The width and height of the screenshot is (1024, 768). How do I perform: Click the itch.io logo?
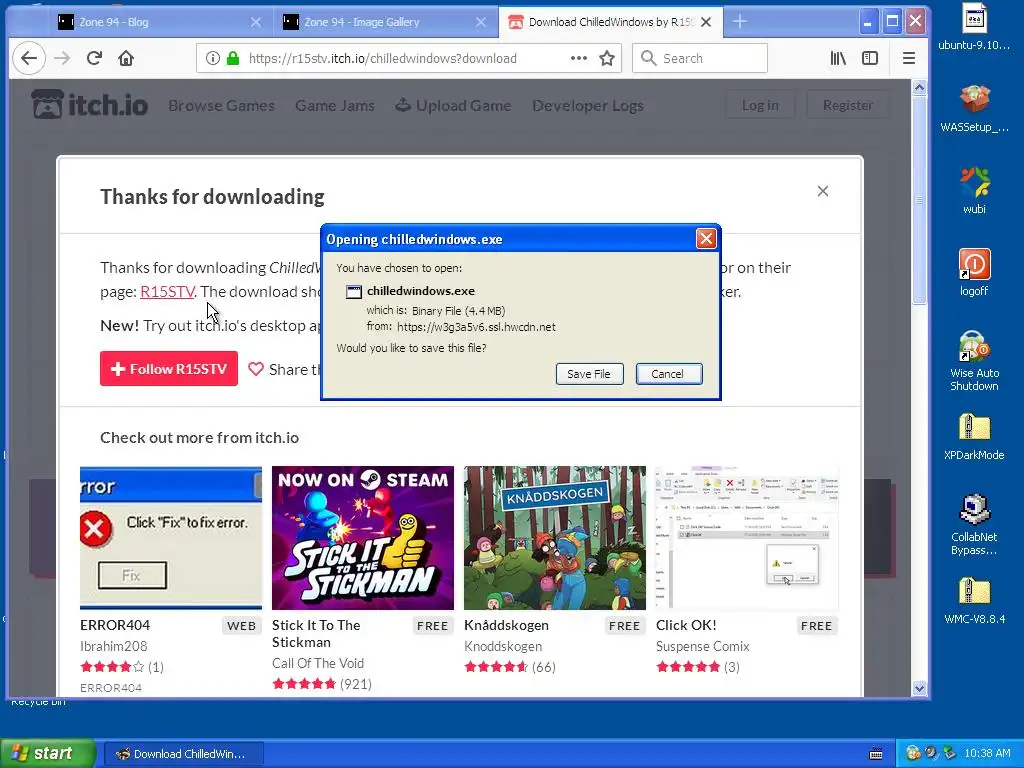(x=90, y=105)
